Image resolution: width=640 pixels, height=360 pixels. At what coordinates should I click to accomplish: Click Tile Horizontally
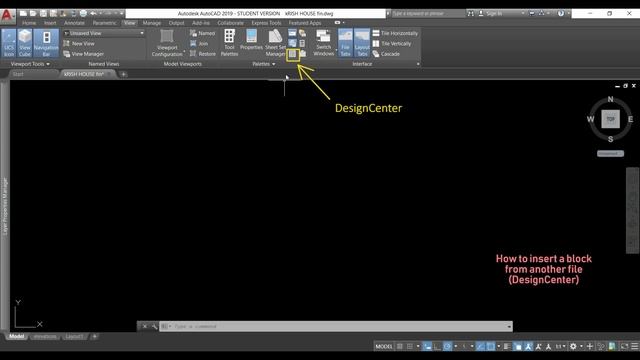[x=395, y=33]
